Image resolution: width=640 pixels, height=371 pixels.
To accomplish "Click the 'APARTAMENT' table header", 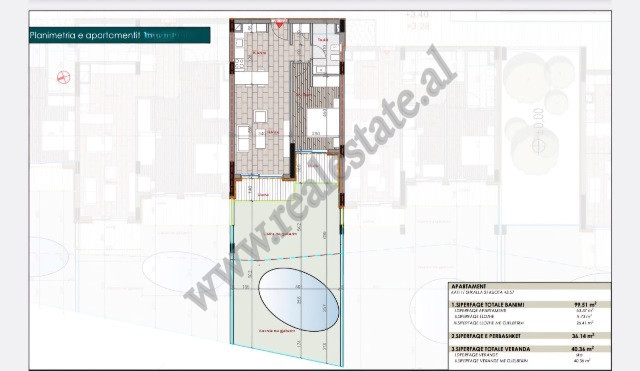I will coord(469,287).
